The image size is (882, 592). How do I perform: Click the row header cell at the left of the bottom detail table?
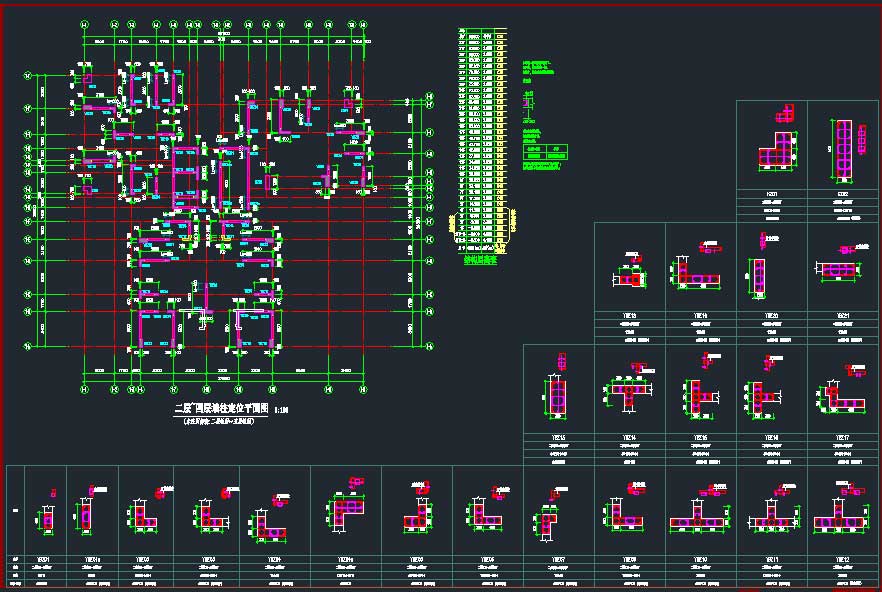coord(16,510)
